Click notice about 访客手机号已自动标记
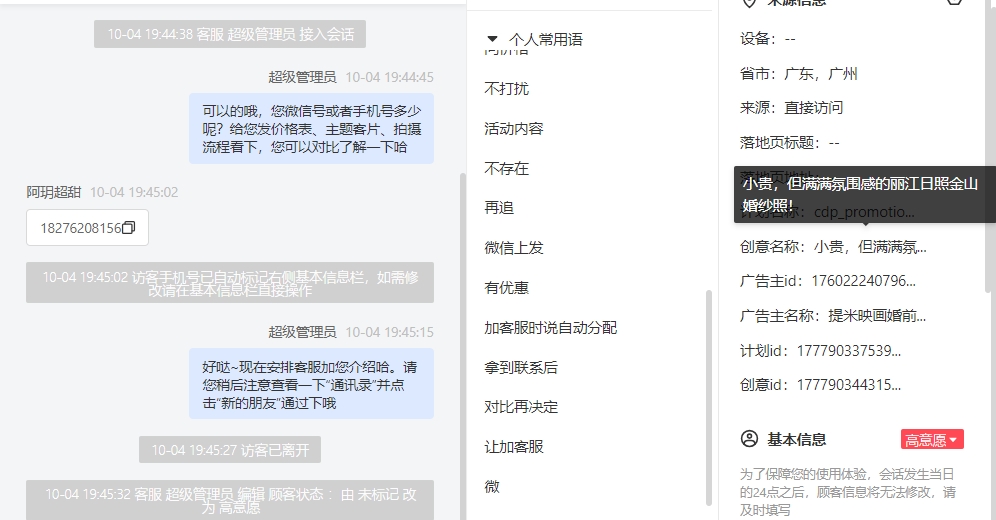 (230, 283)
